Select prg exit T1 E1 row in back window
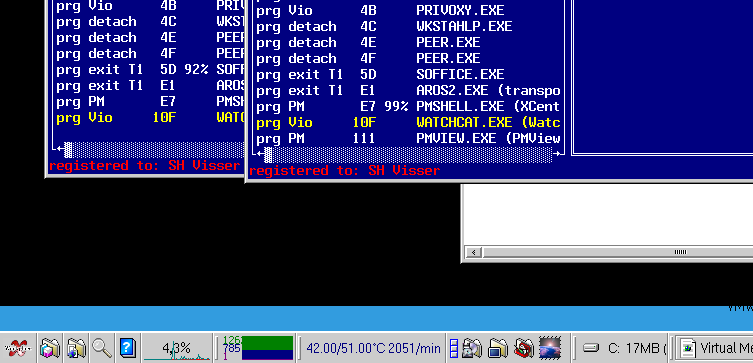Screen dimensions: 753x363 point(150,85)
